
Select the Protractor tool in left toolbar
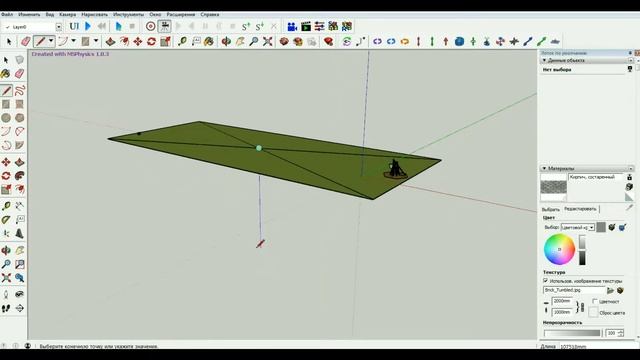pos(6,220)
